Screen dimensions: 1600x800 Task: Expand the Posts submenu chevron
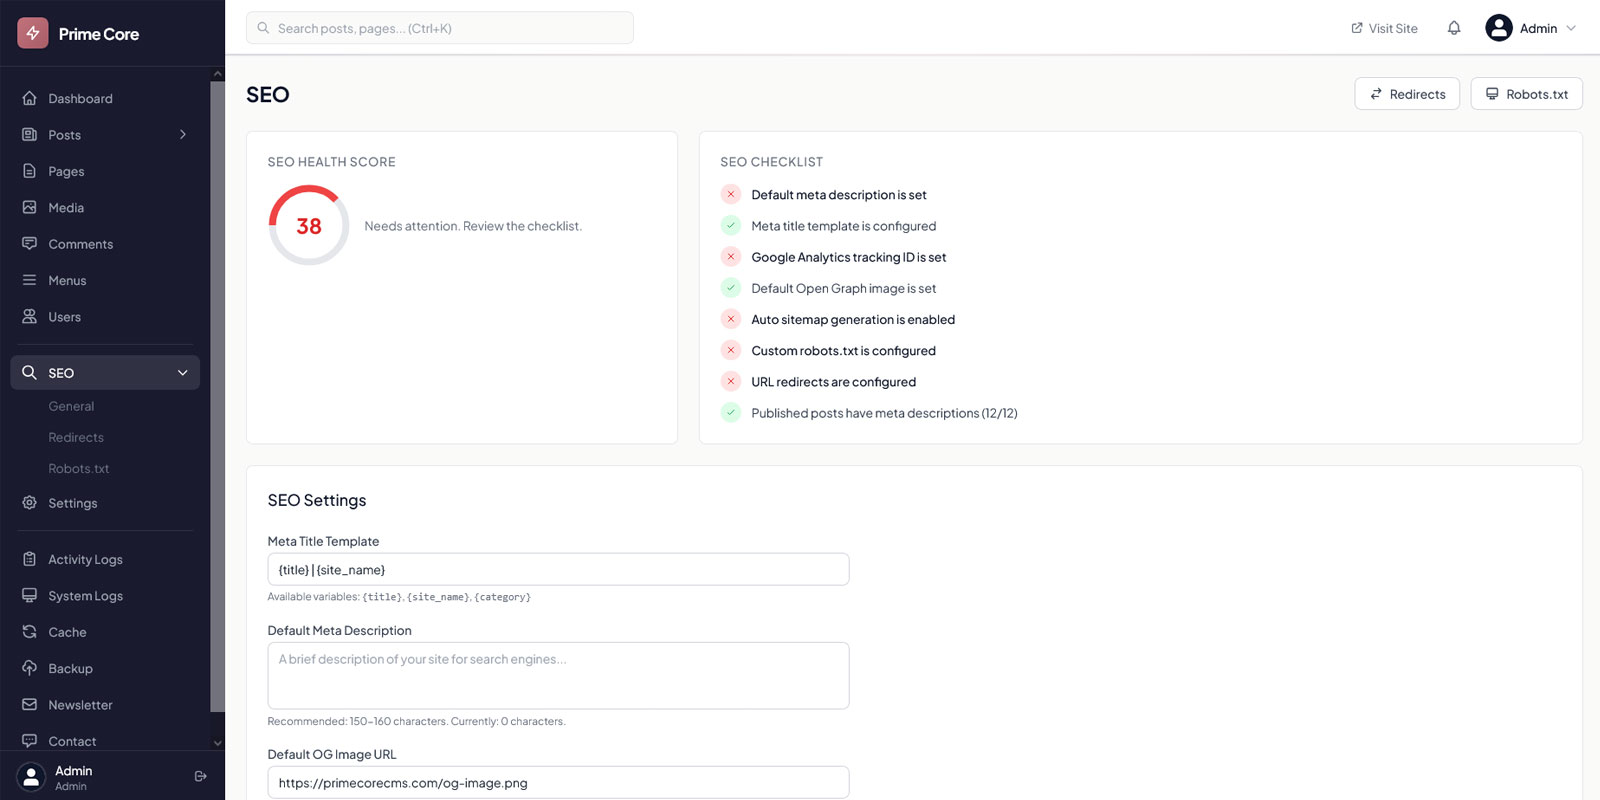[x=183, y=135]
